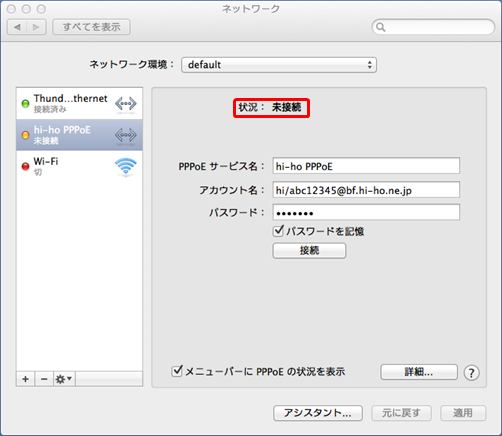The image size is (502, 436).
Task: Click the 接続 connect button
Action: click(x=309, y=250)
